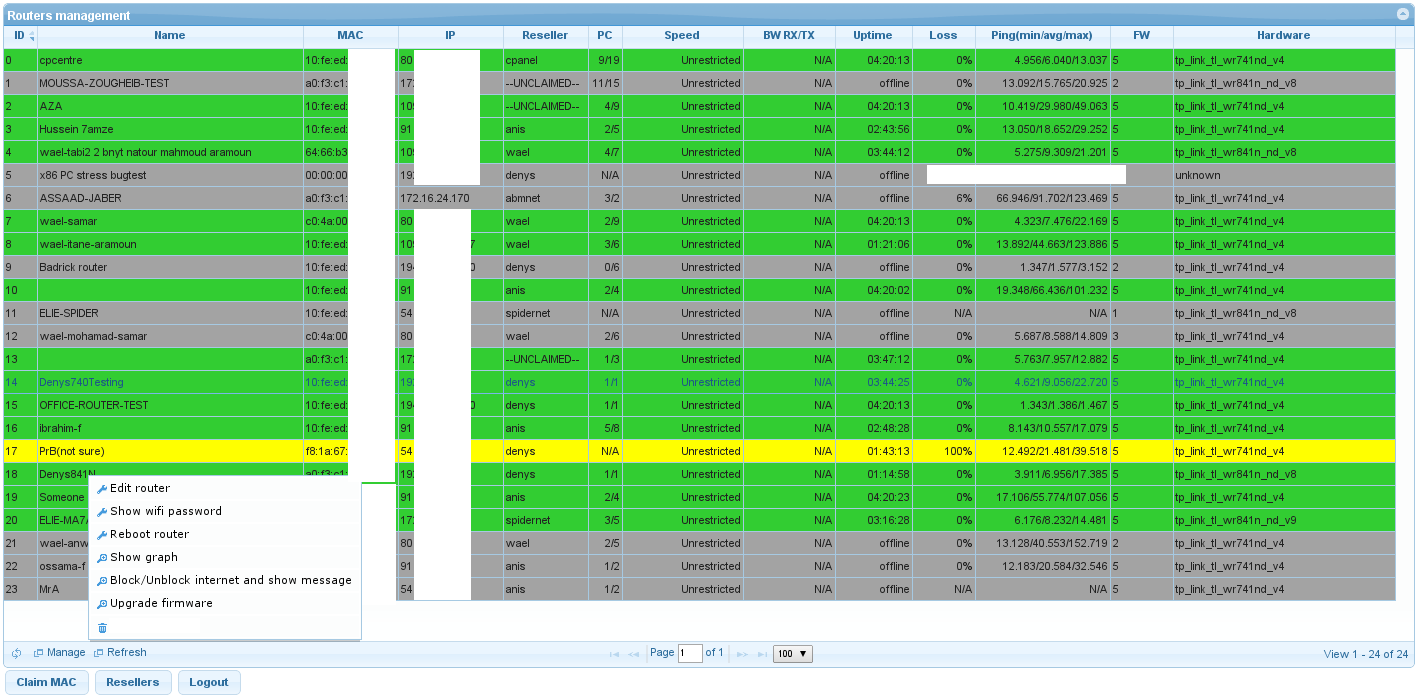Go to the last page of results
This screenshot has height=700, width=1418.
click(x=762, y=654)
